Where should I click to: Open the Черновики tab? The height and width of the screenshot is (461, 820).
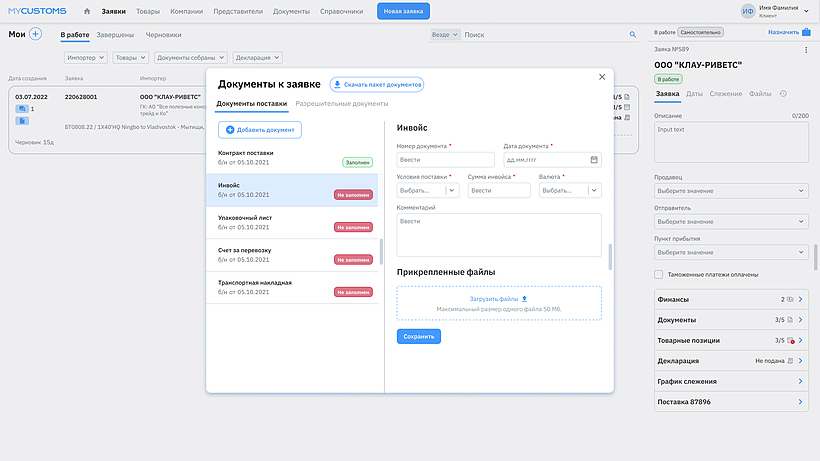[163, 35]
